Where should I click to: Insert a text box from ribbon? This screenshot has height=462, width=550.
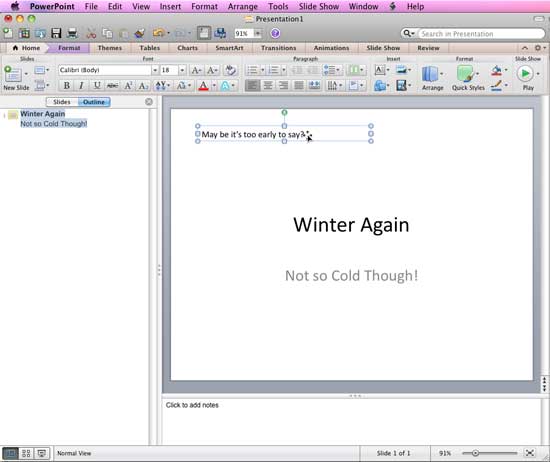tap(380, 70)
